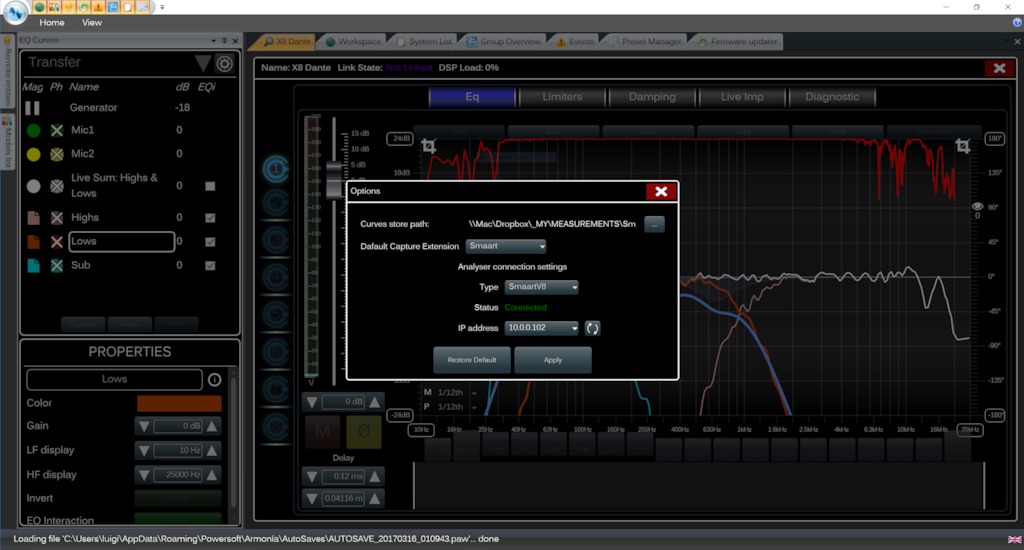1024x550 pixels.
Task: Select channel 8 circular button
Action: (x=276, y=427)
